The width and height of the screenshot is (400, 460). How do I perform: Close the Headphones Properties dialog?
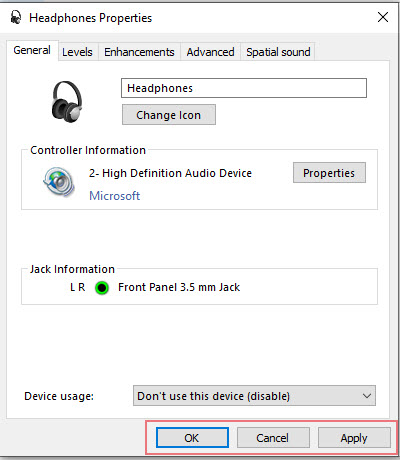pos(383,17)
